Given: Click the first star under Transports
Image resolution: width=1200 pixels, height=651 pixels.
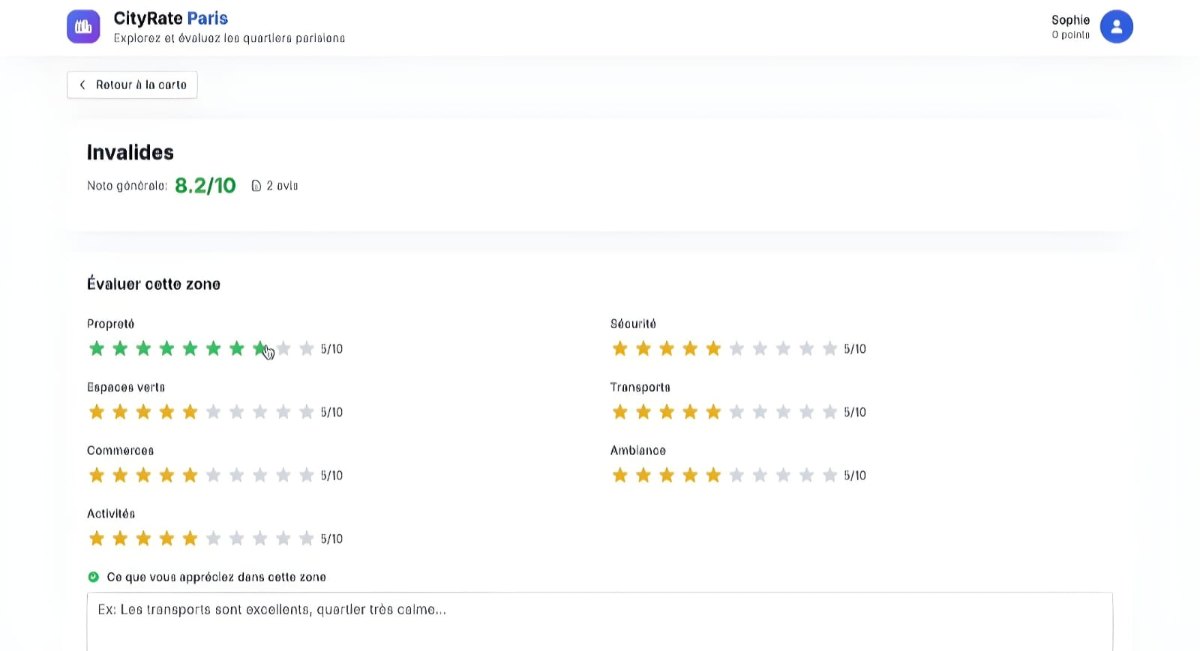Looking at the screenshot, I should (620, 411).
